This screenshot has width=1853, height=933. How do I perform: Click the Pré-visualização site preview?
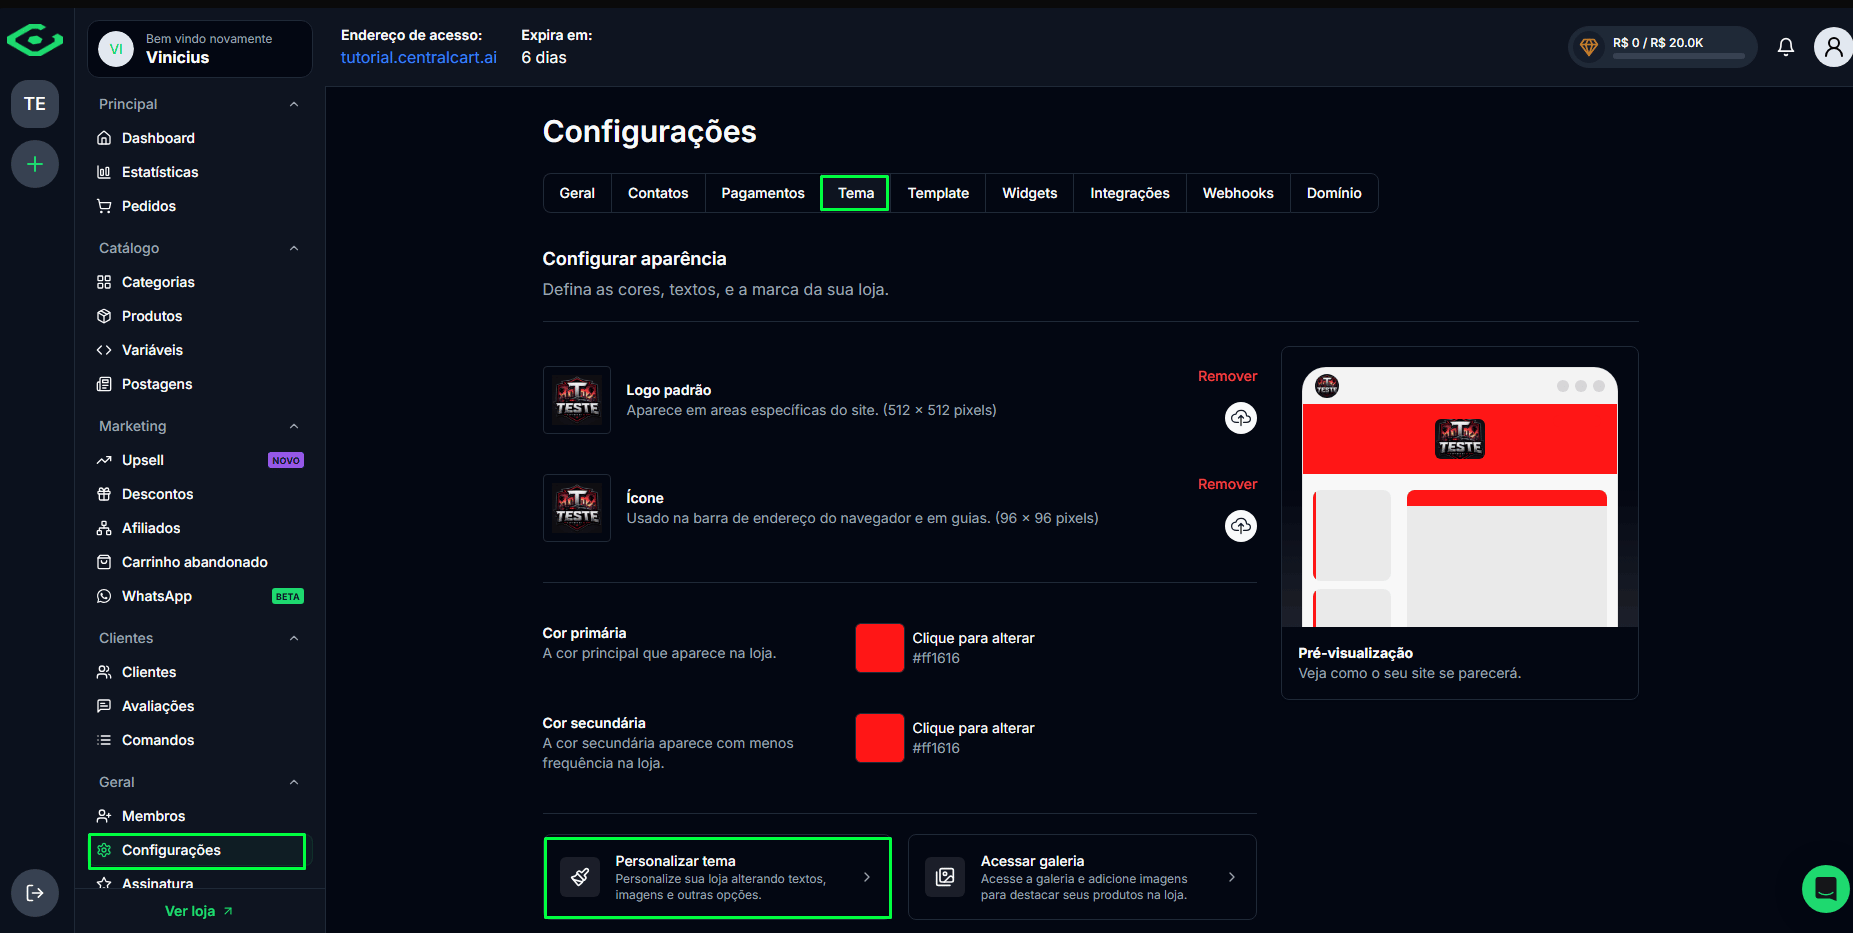click(1460, 497)
